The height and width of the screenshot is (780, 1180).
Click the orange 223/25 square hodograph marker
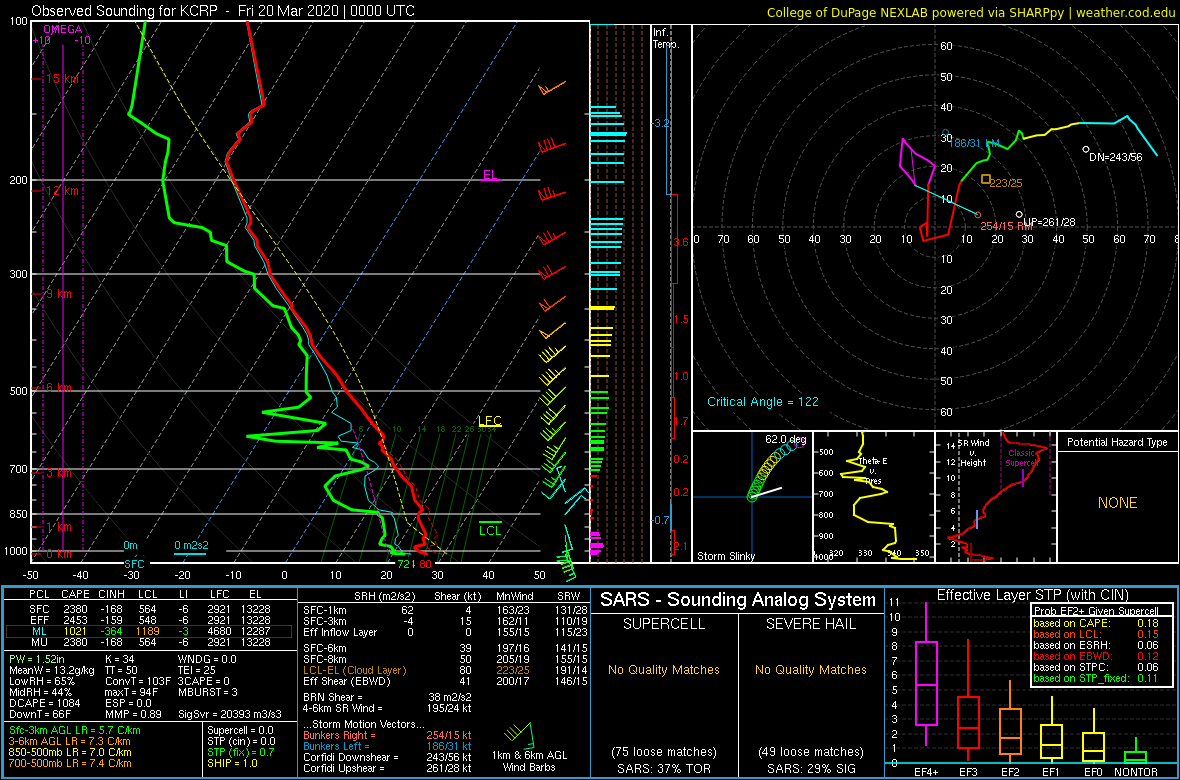click(x=987, y=179)
